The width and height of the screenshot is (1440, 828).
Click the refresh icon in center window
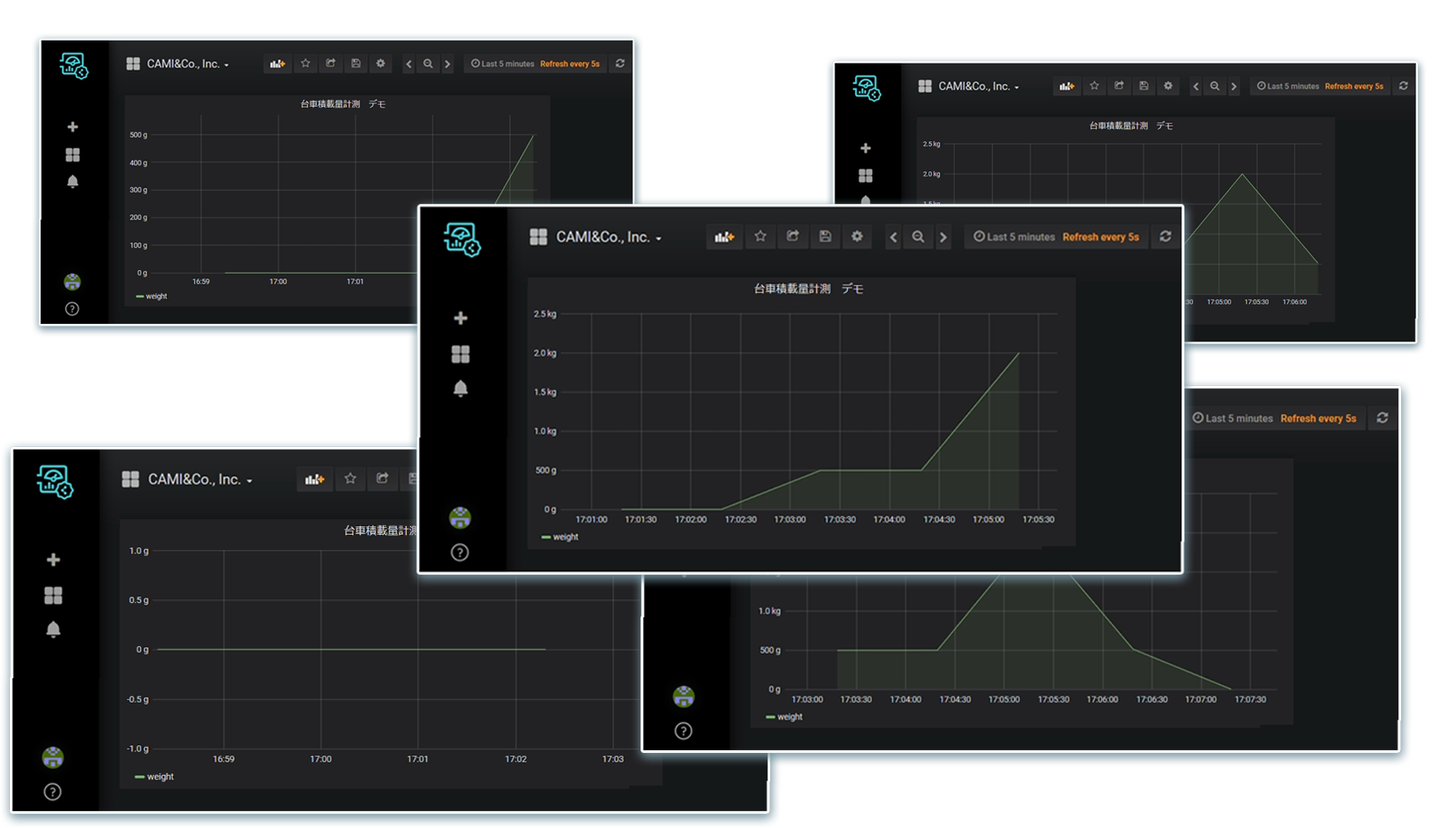tap(1165, 237)
